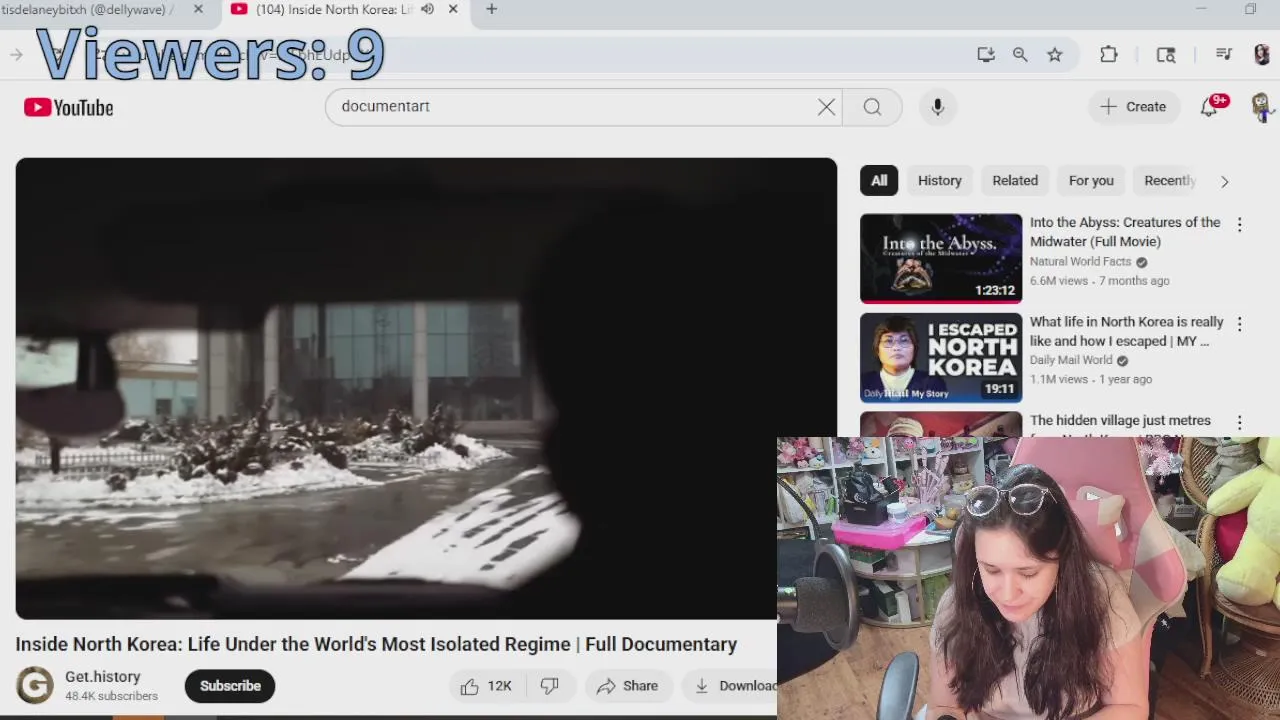Open the browser media controls icon
The image size is (1280, 720).
point(1224,55)
